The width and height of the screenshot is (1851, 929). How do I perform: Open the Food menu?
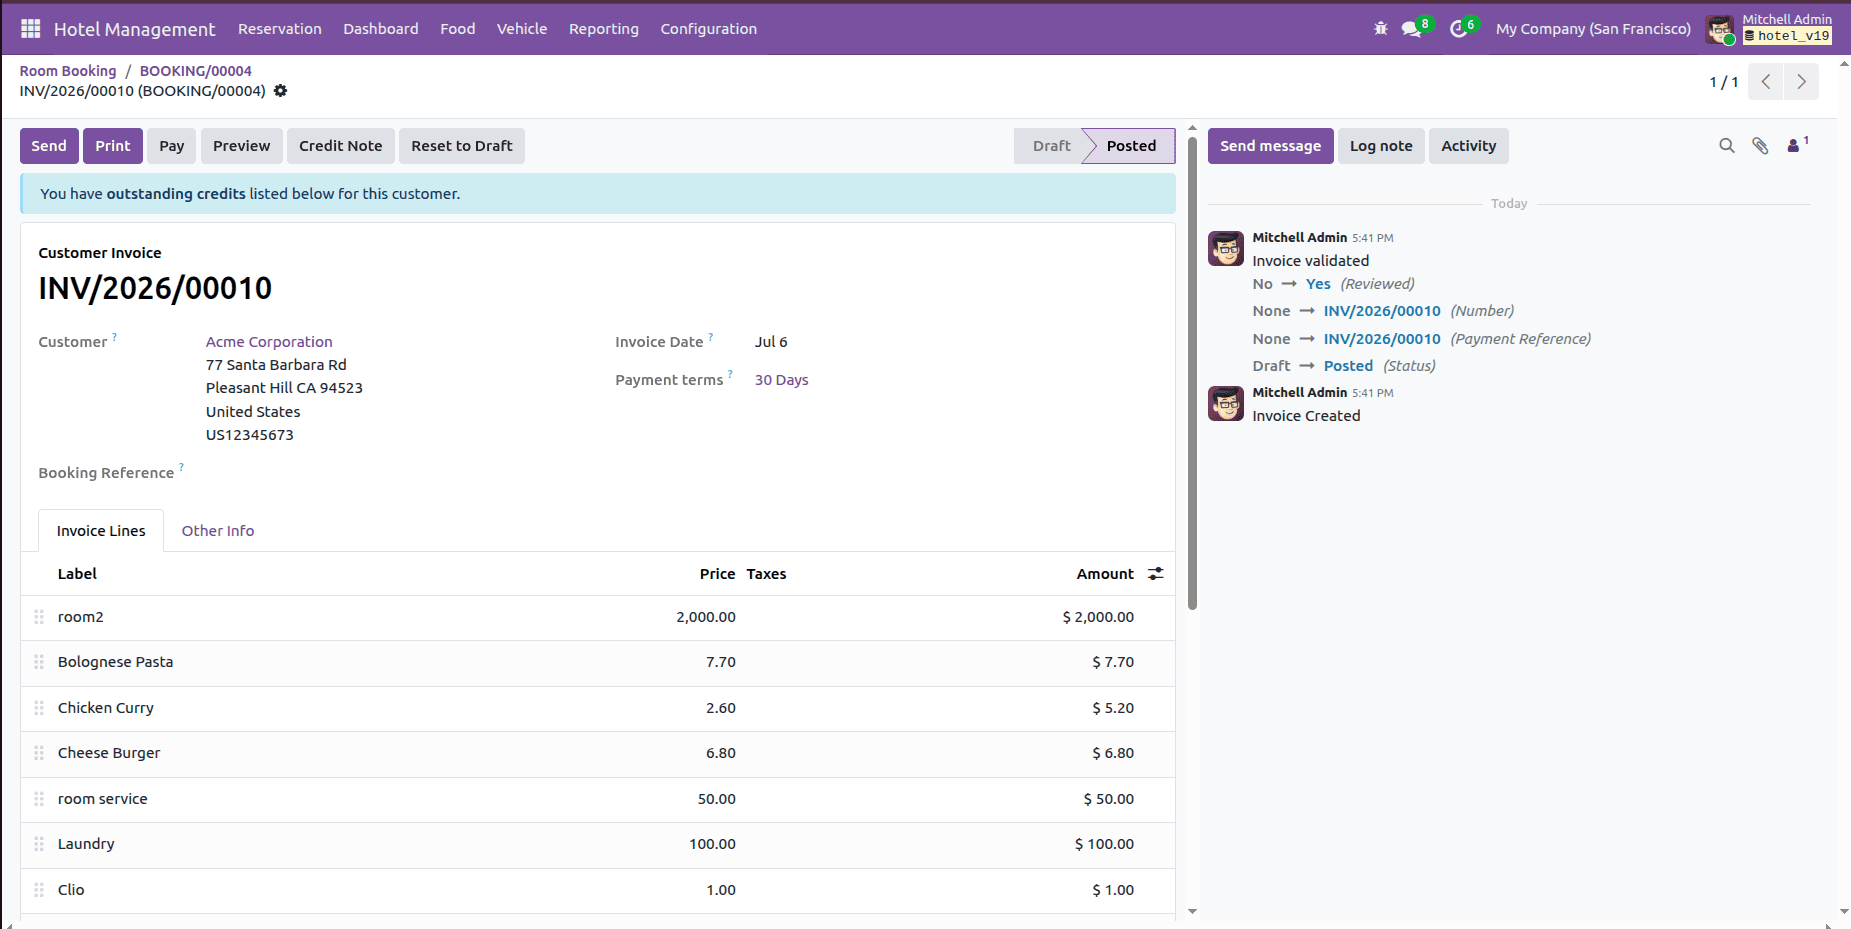pos(458,29)
